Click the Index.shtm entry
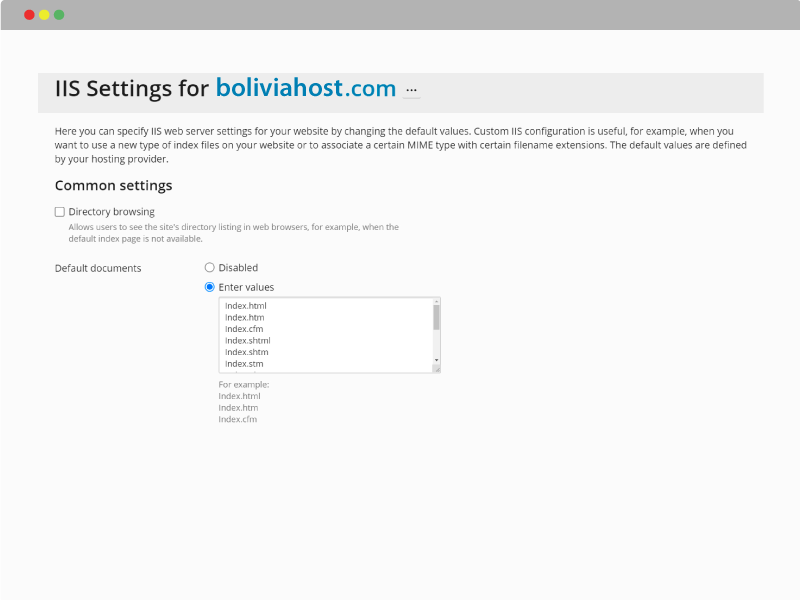The width and height of the screenshot is (800, 600). click(x=247, y=352)
